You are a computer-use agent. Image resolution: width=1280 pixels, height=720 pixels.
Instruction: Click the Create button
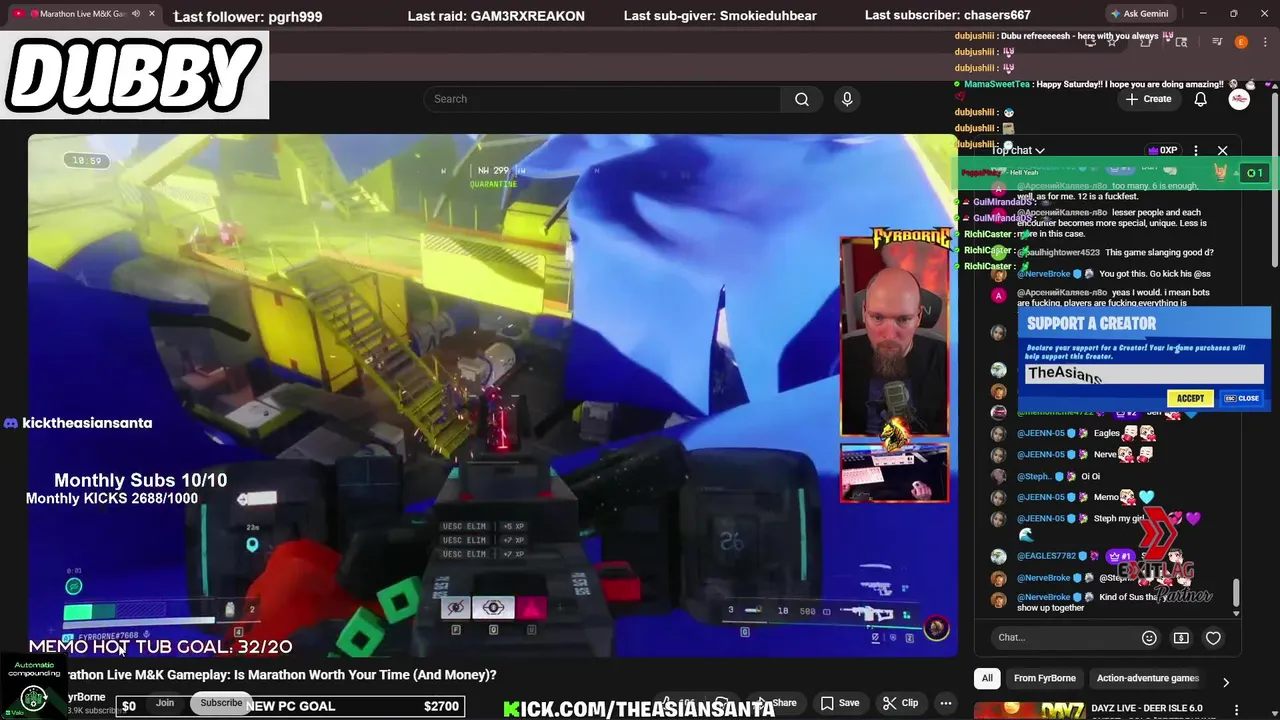tap(1148, 99)
